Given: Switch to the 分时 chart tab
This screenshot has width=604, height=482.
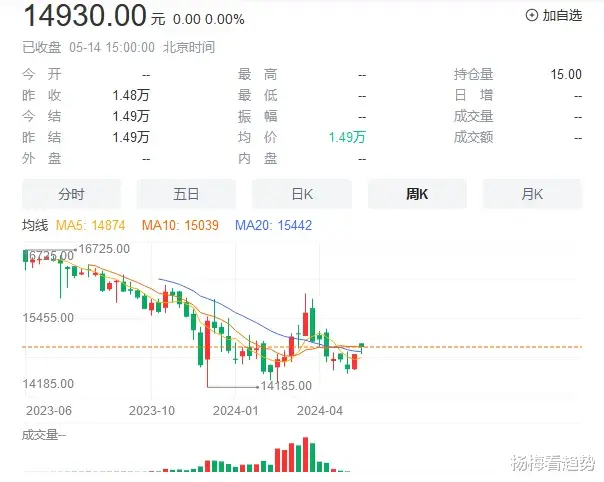Looking at the screenshot, I should pos(71,194).
